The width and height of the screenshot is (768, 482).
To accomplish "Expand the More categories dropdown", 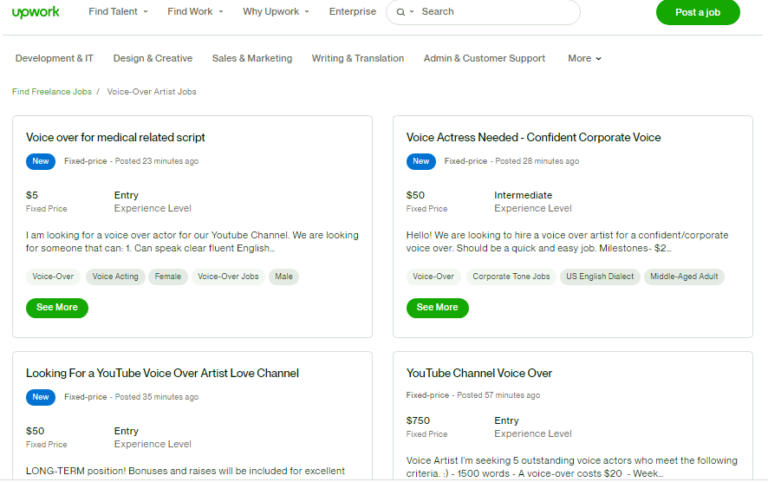I will coord(584,58).
